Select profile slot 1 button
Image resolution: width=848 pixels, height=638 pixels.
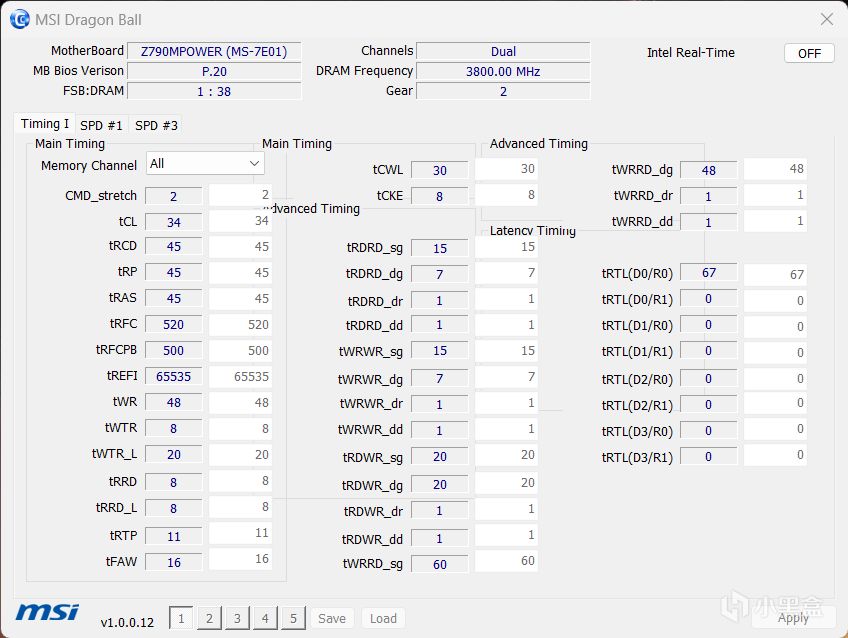pos(181,618)
